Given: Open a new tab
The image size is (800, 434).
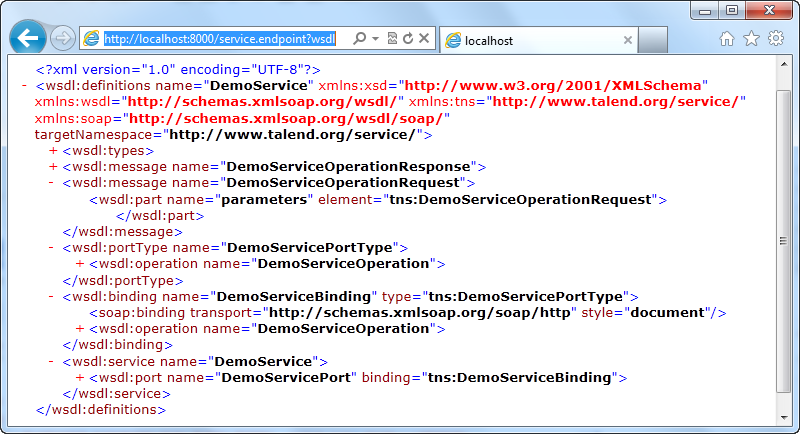Looking at the screenshot, I should (x=654, y=40).
